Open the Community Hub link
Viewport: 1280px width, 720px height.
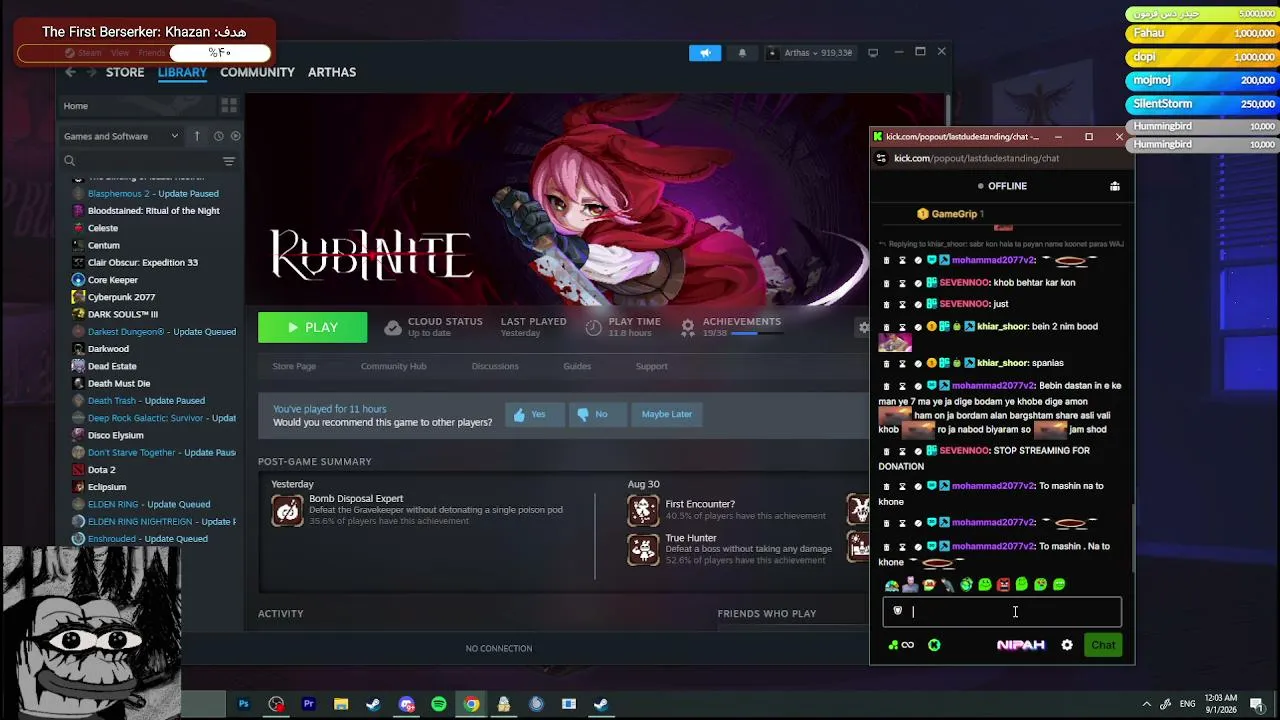pos(393,366)
